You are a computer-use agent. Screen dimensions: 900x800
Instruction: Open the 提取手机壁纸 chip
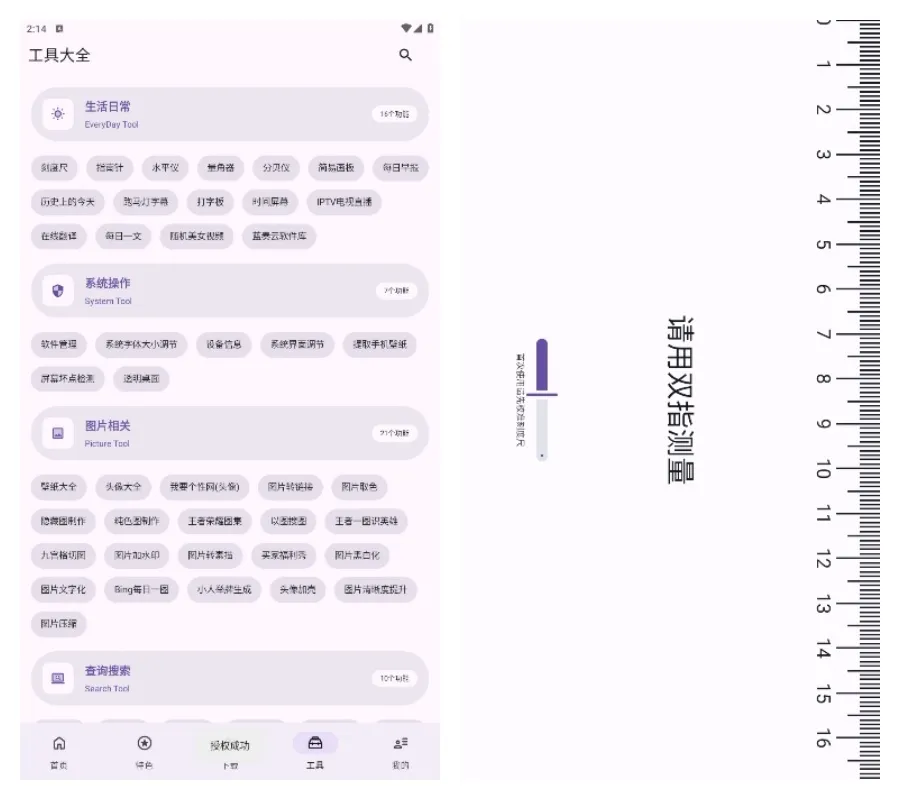point(380,344)
